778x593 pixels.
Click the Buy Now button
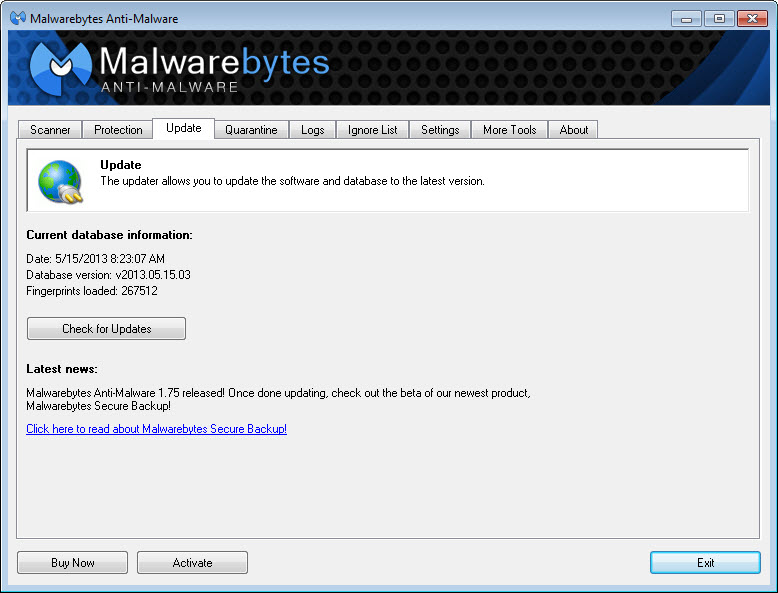coord(72,563)
